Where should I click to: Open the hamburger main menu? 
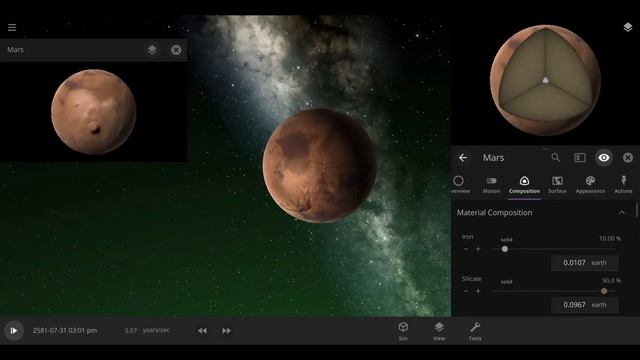point(12,27)
